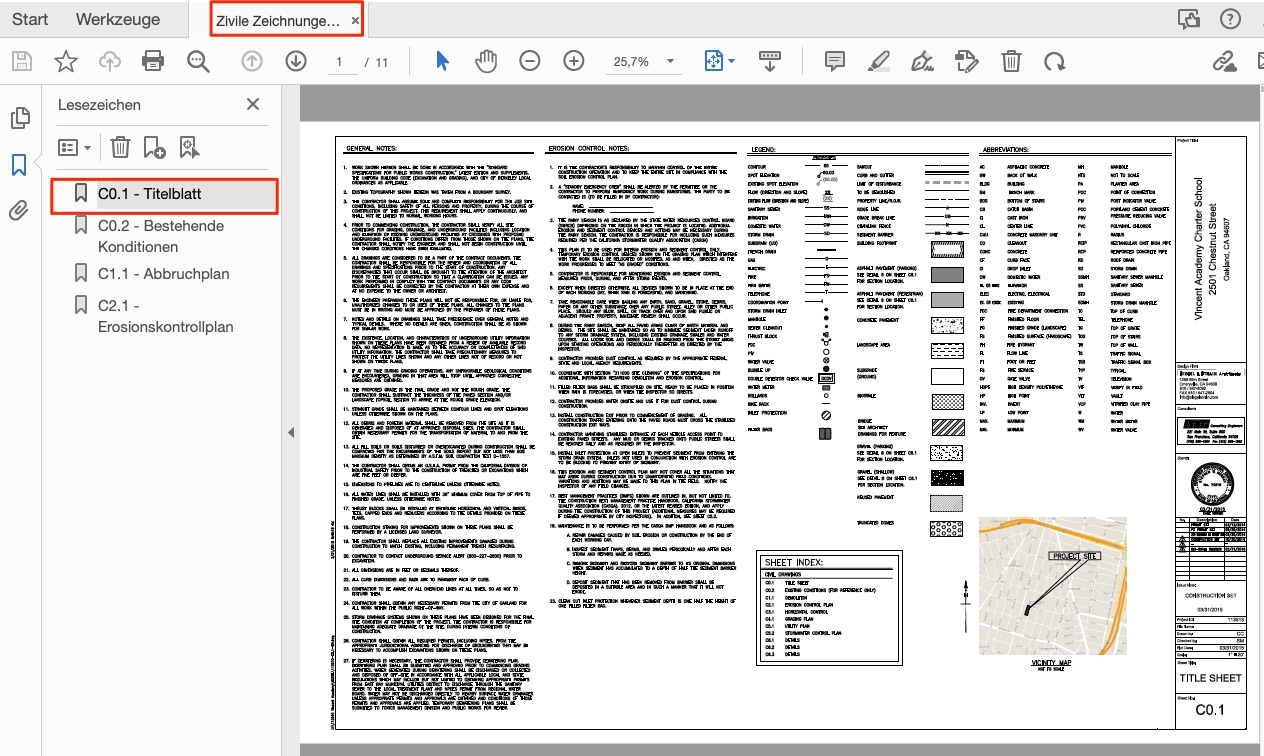Viewport: 1264px width, 756px height.
Task: Zoom in with the plus button
Action: pyautogui.click(x=573, y=62)
